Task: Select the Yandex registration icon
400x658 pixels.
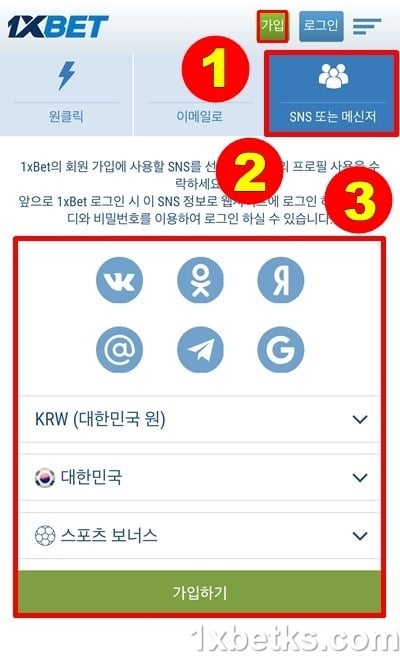Action: 280,280
